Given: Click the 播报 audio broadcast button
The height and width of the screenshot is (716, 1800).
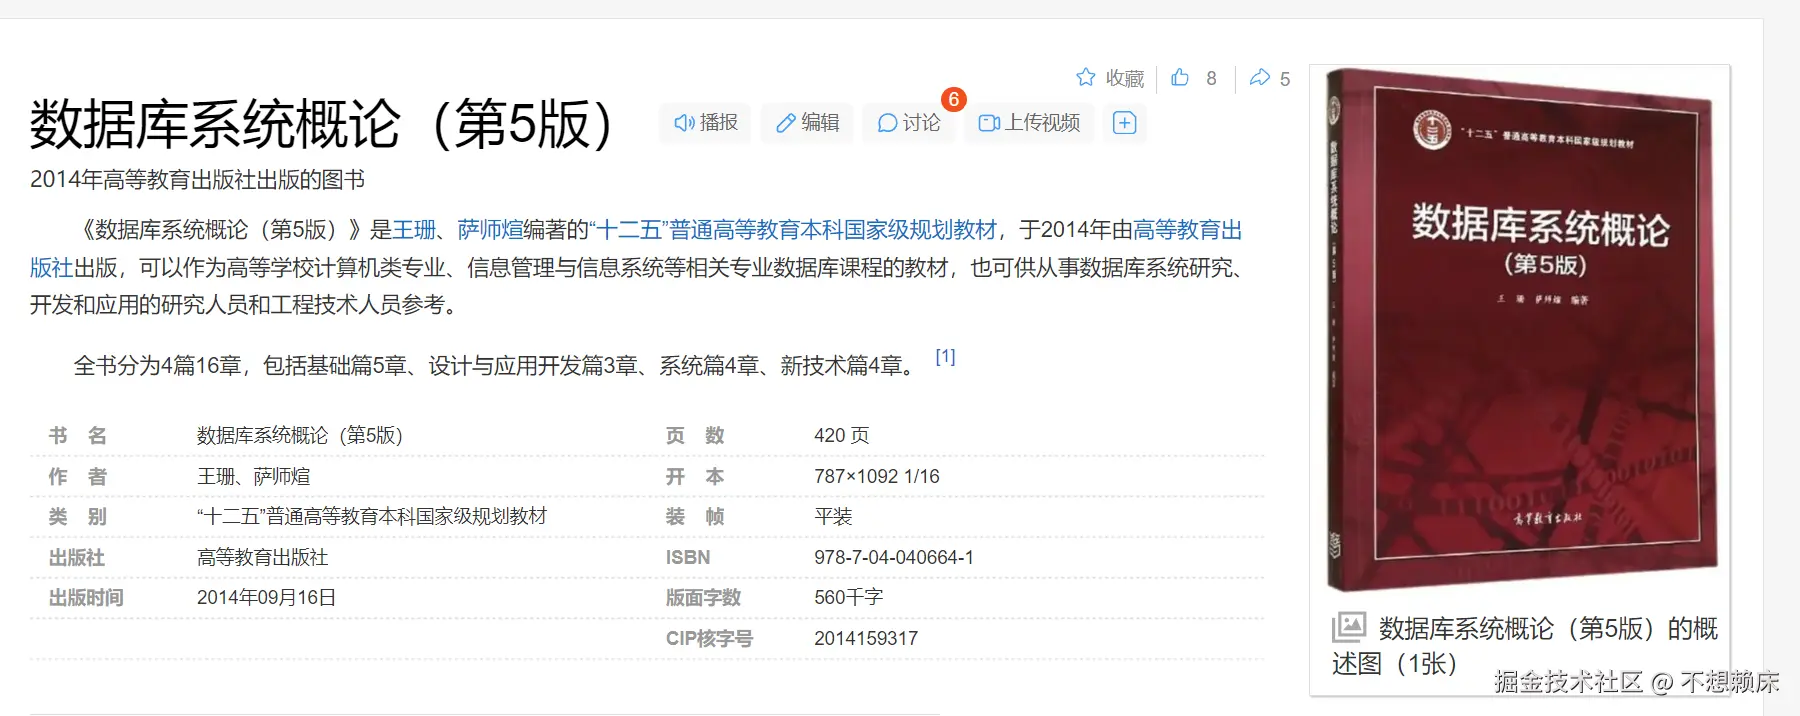Looking at the screenshot, I should coord(705,123).
